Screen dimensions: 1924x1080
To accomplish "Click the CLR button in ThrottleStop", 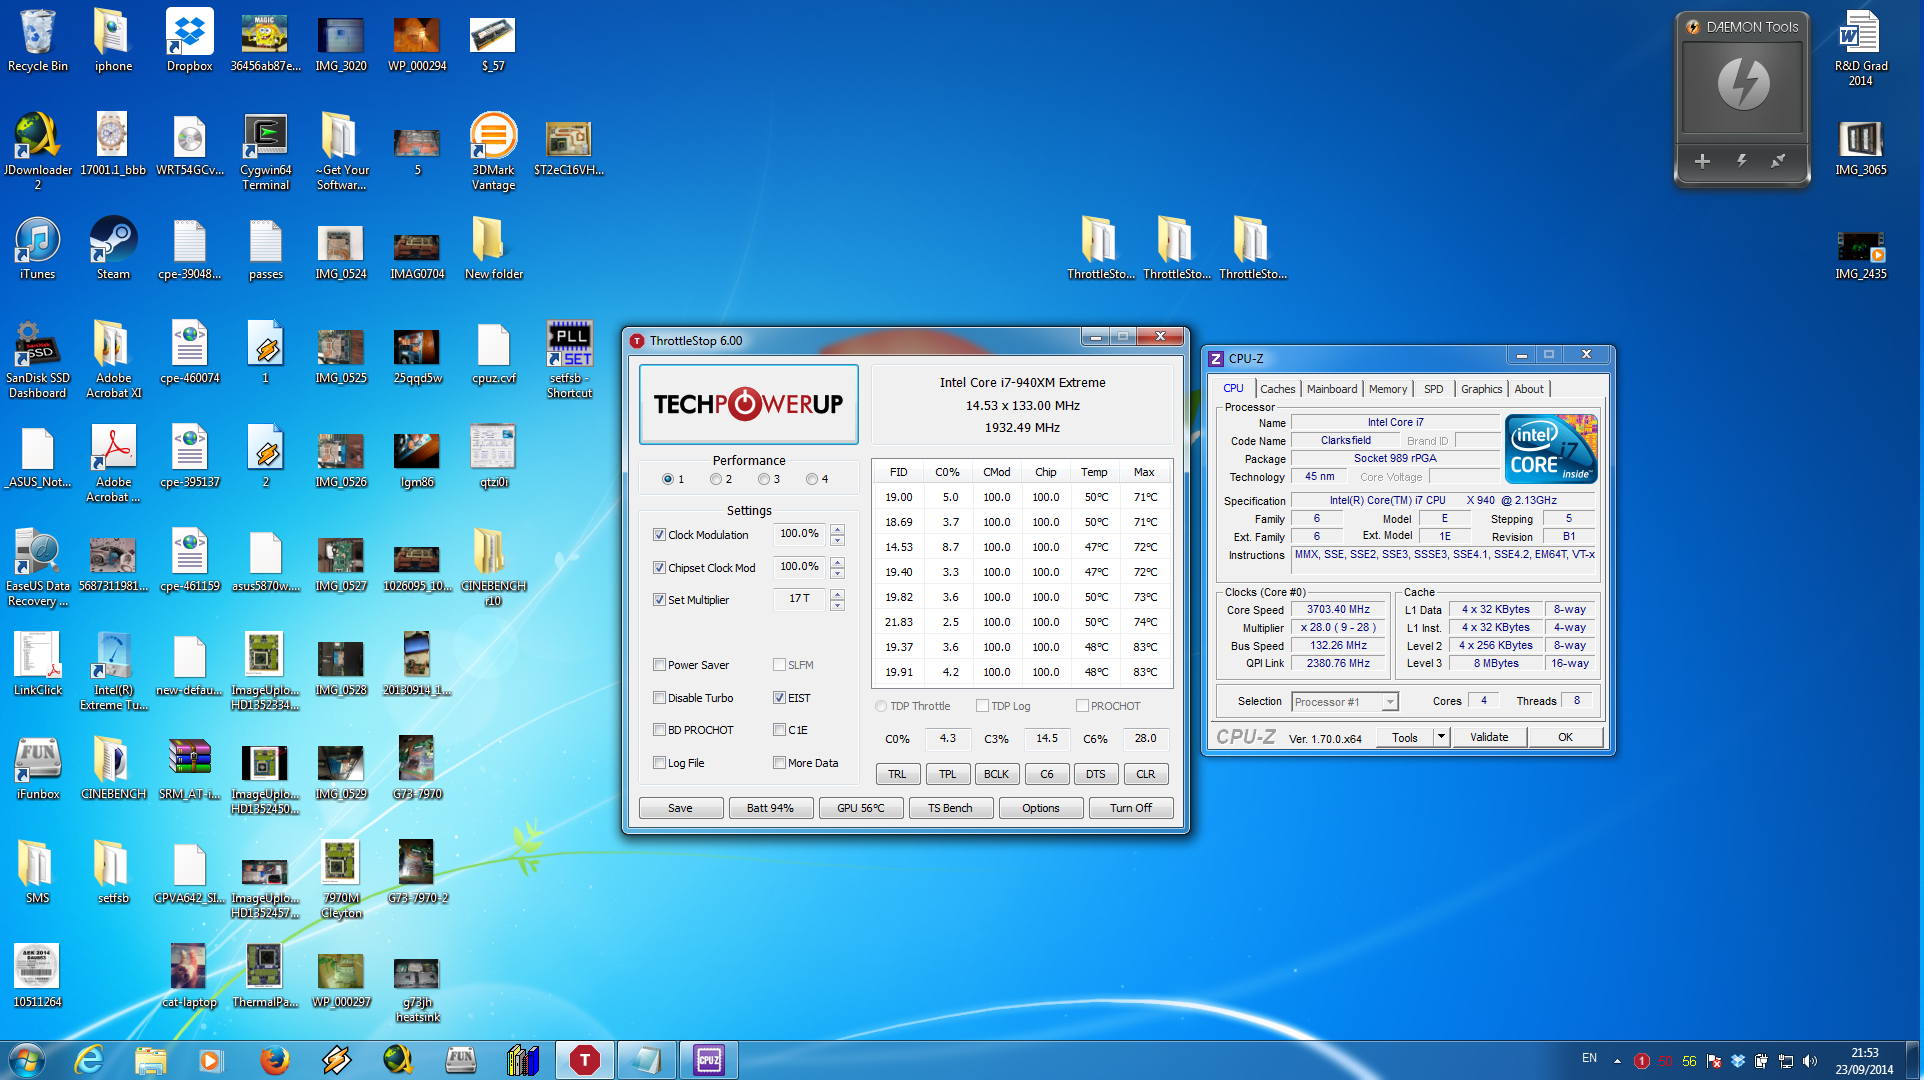I will (1146, 774).
